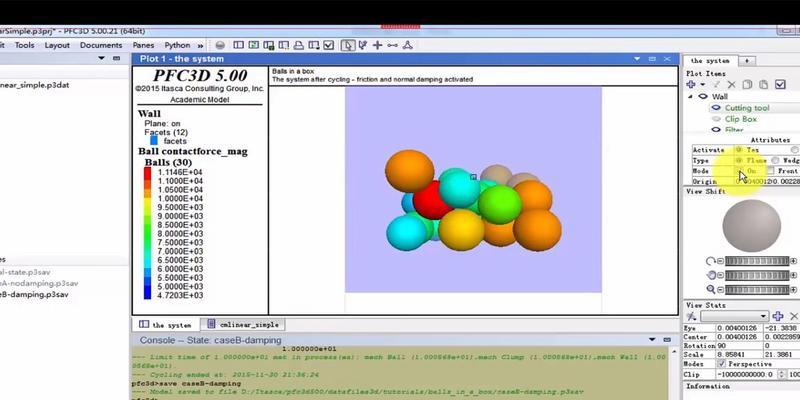Select the Wedge type radio button

(x=775, y=160)
